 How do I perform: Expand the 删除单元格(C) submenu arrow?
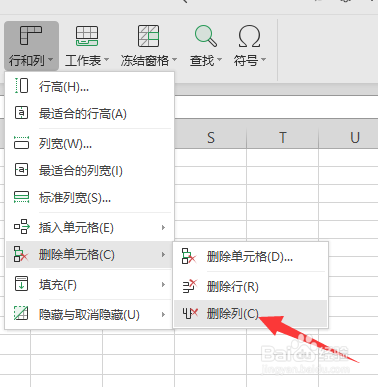163,255
